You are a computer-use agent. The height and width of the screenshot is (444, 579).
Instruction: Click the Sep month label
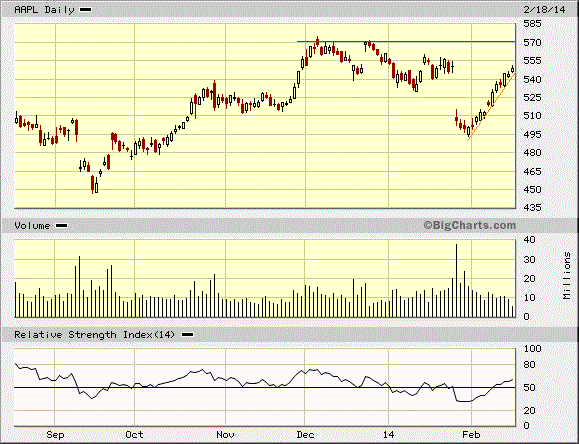tap(55, 435)
